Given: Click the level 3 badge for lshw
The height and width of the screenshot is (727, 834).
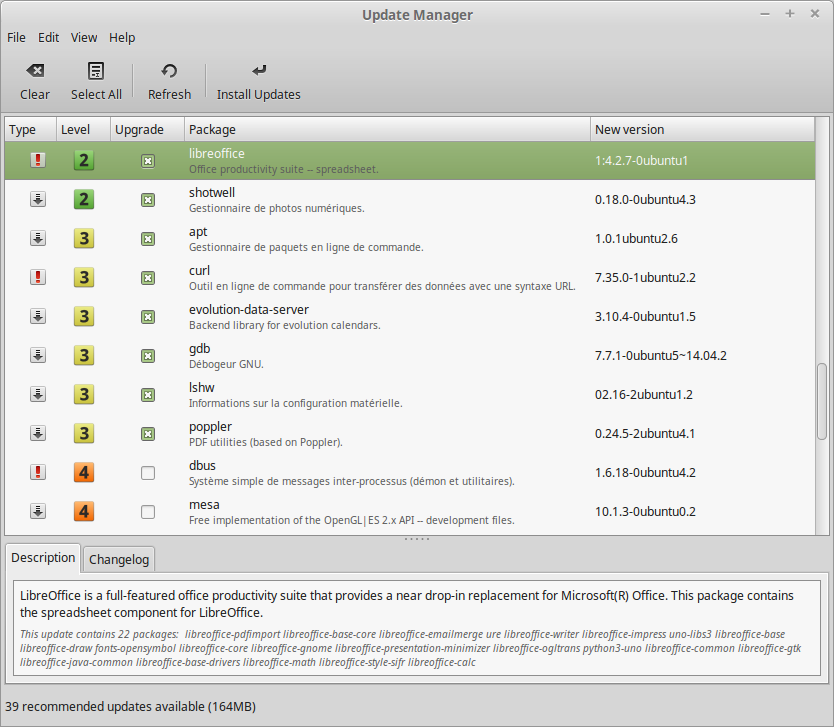Looking at the screenshot, I should point(84,394).
